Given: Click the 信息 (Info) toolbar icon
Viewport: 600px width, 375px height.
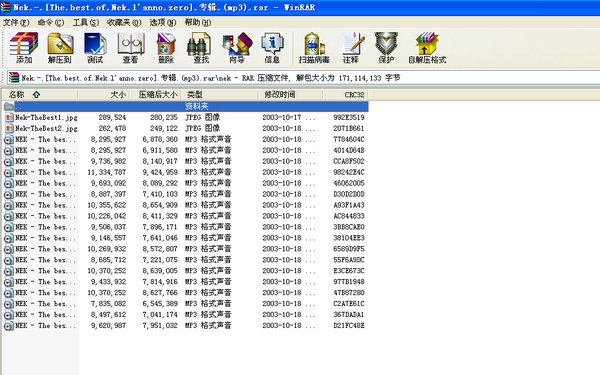Looking at the screenshot, I should point(272,47).
